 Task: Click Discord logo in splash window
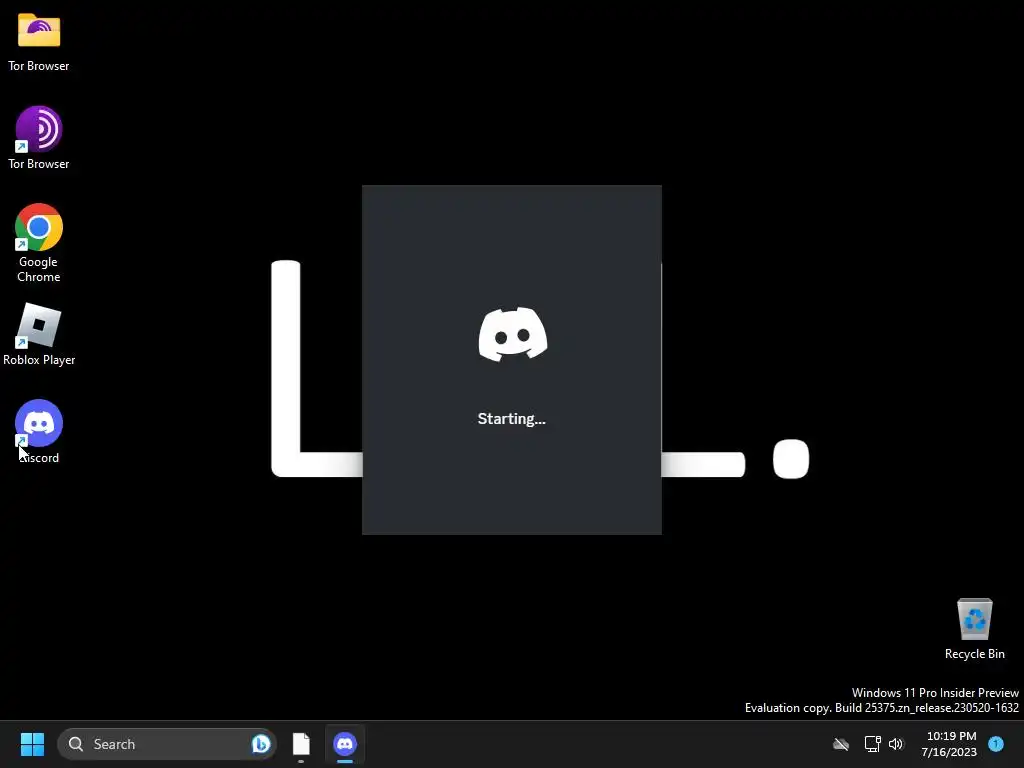point(513,334)
